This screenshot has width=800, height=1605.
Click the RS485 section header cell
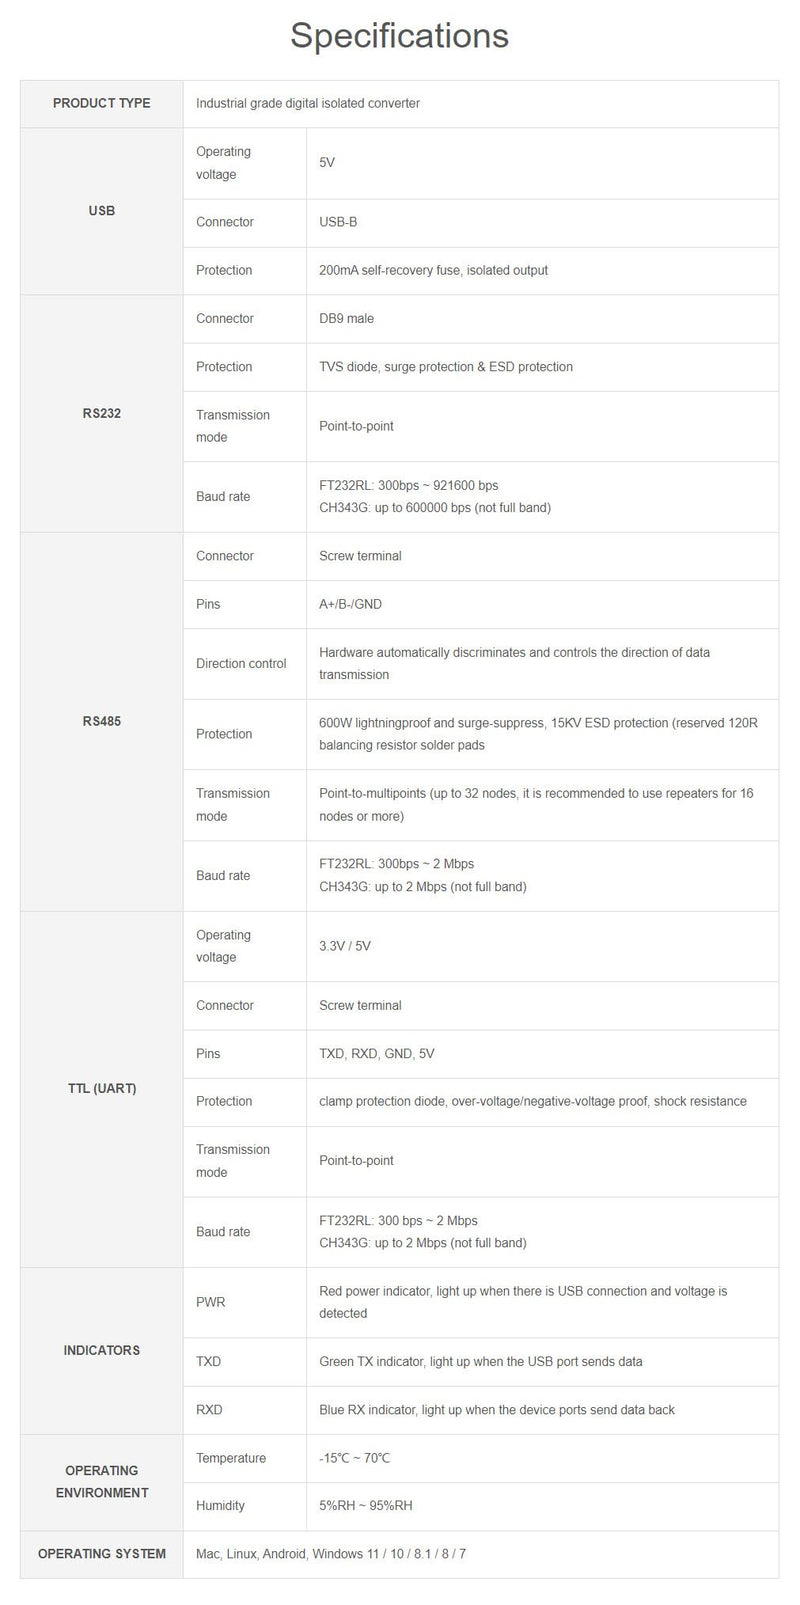point(102,721)
